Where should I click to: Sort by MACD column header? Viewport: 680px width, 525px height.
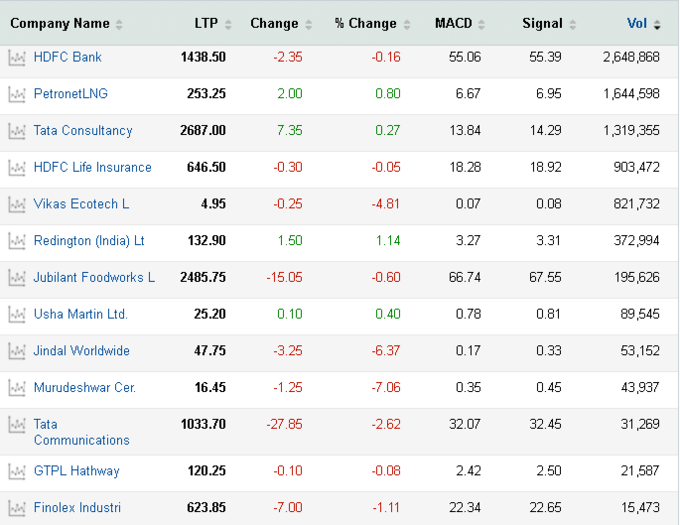point(453,23)
